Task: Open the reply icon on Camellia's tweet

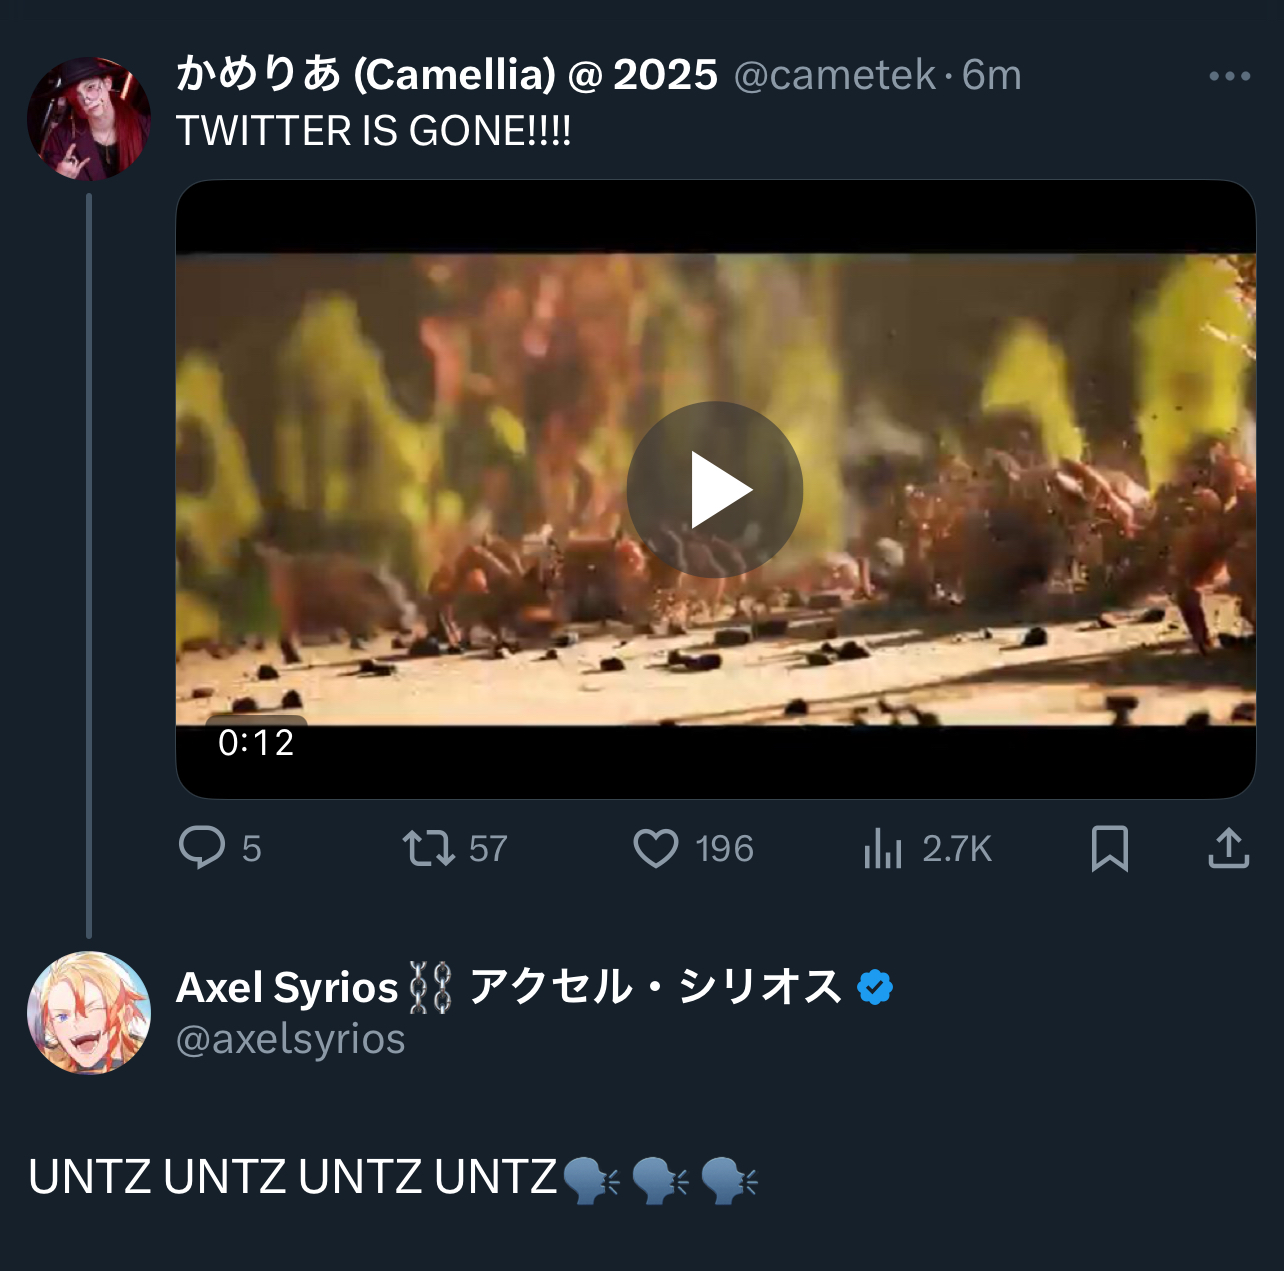Action: pyautogui.click(x=202, y=848)
